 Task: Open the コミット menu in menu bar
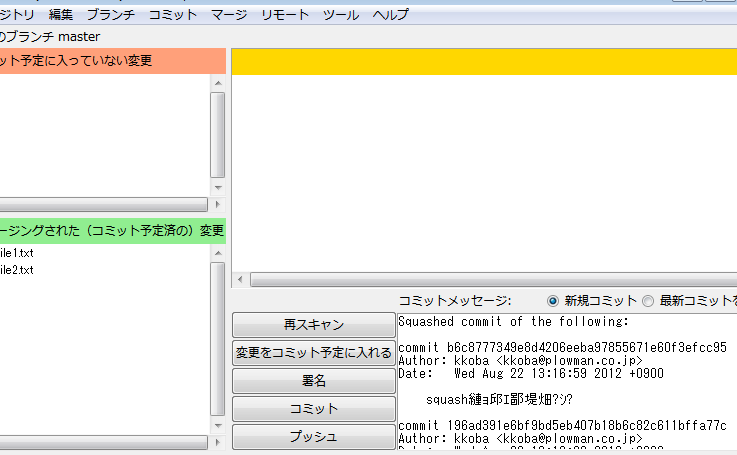tap(173, 15)
